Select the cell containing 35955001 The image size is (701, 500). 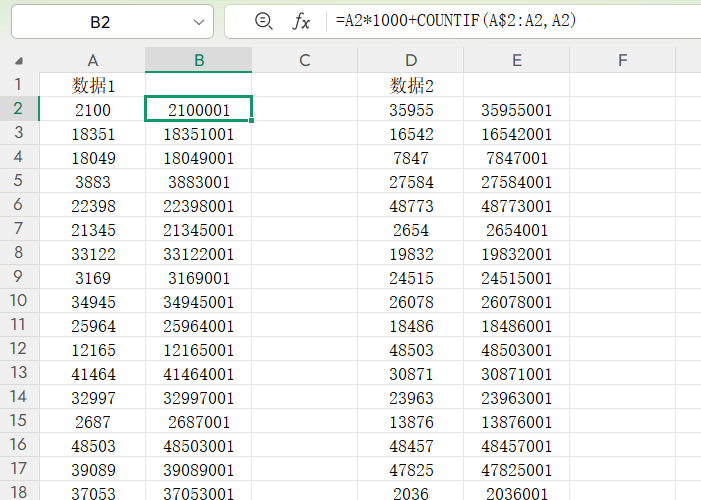click(x=516, y=109)
